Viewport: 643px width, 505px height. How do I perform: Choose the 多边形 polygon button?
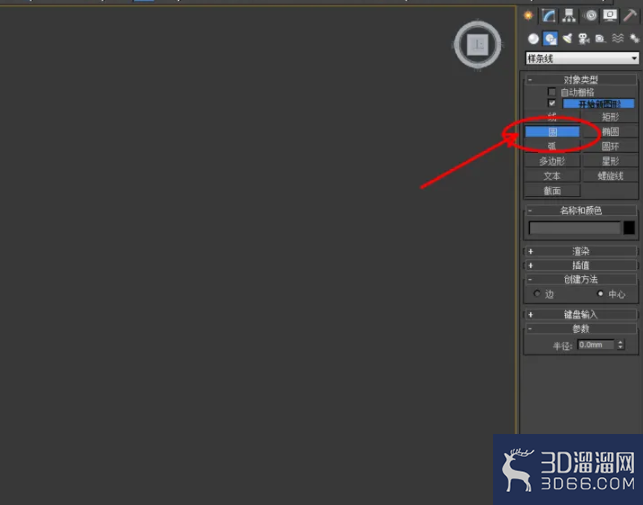click(x=552, y=161)
